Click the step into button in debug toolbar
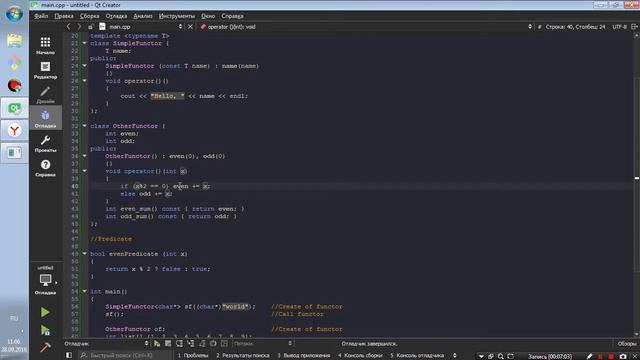This screenshot has width=640, height=360. click(191, 344)
